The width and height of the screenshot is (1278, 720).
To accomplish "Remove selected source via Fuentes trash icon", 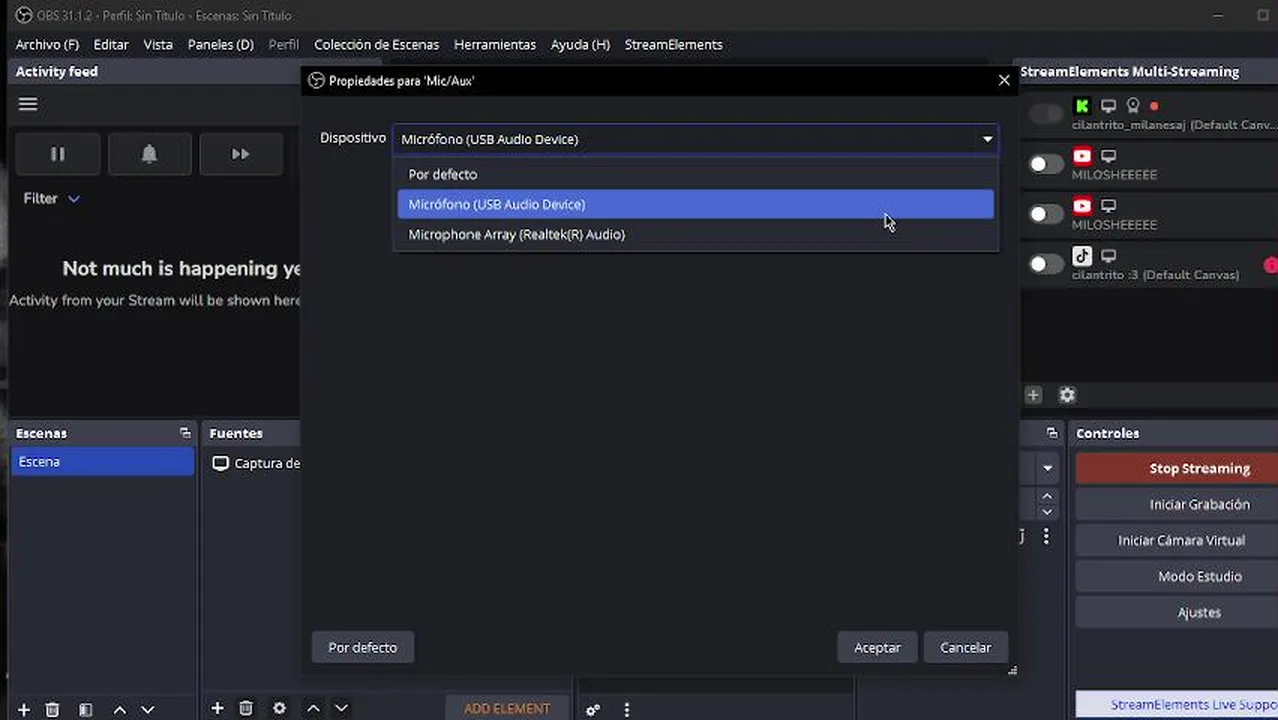I will point(246,708).
